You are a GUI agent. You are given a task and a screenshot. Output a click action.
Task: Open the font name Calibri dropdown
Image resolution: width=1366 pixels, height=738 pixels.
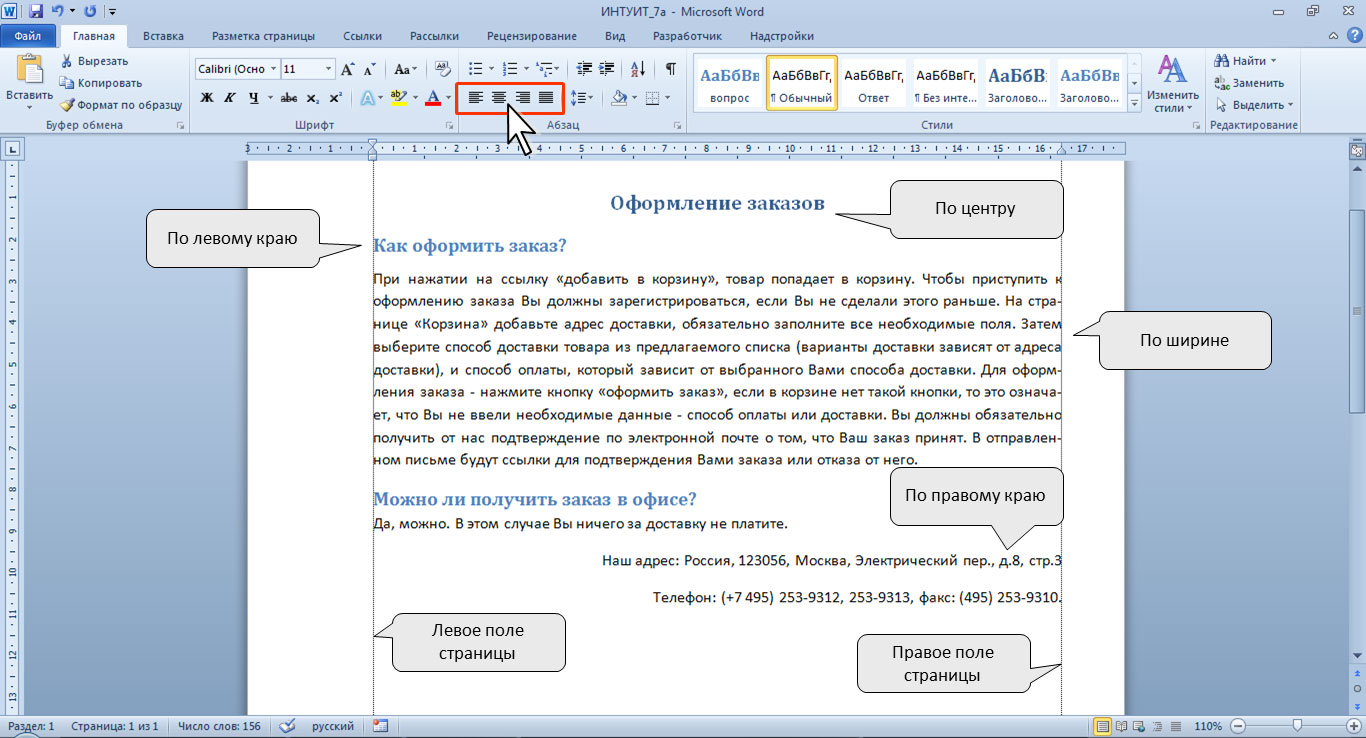click(x=272, y=69)
